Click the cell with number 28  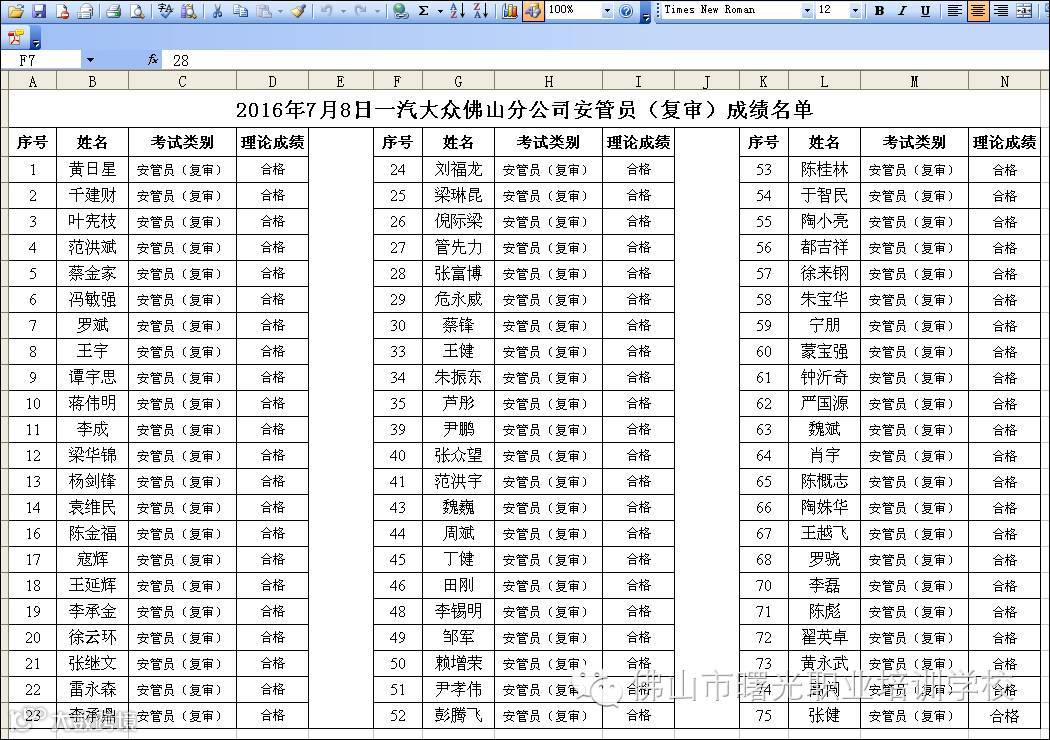tap(398, 273)
